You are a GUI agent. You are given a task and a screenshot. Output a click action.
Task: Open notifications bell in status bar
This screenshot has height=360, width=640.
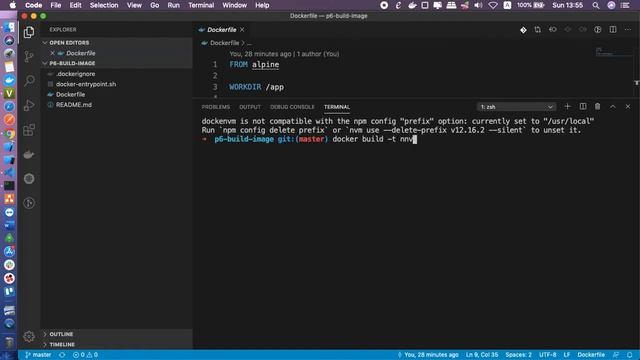630,355
